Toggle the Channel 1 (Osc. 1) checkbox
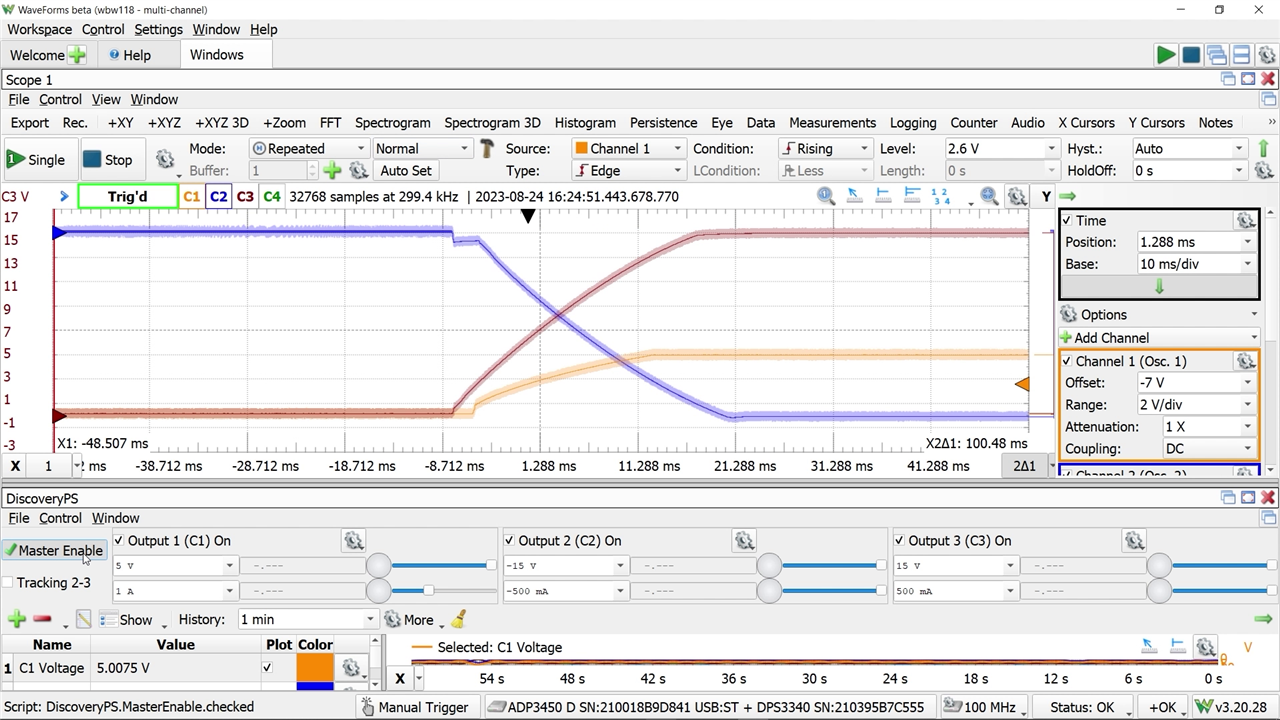This screenshot has width=1280, height=720. pyautogui.click(x=1067, y=361)
